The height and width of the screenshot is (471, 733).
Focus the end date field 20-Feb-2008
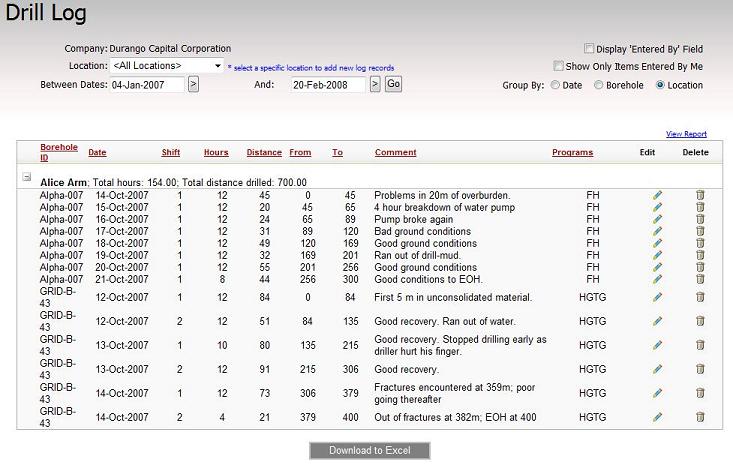[328, 85]
